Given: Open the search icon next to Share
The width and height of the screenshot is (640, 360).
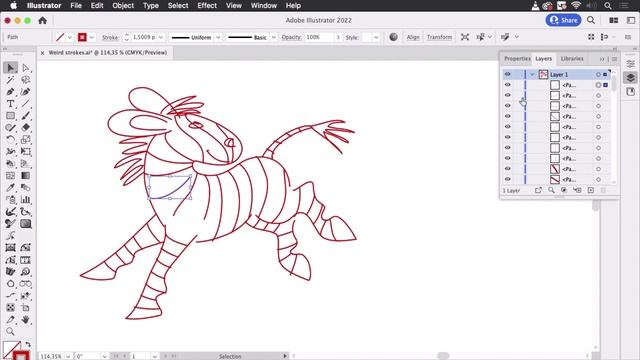Looking at the screenshot, I should point(591,20).
